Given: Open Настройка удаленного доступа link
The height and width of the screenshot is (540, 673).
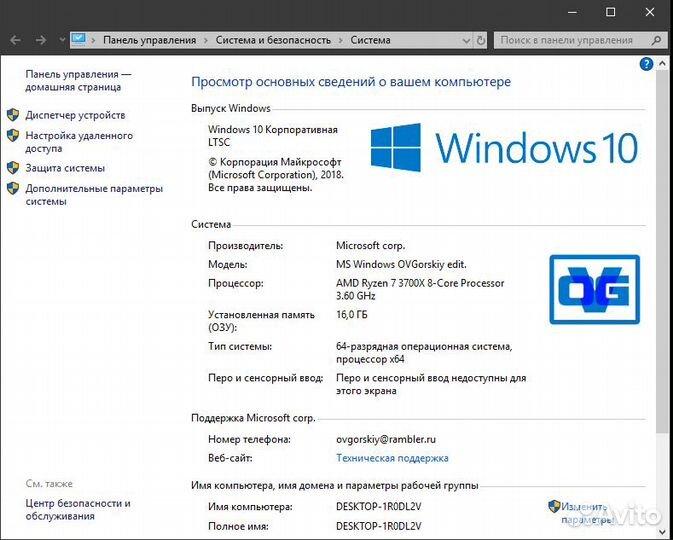Looking at the screenshot, I should [79, 142].
